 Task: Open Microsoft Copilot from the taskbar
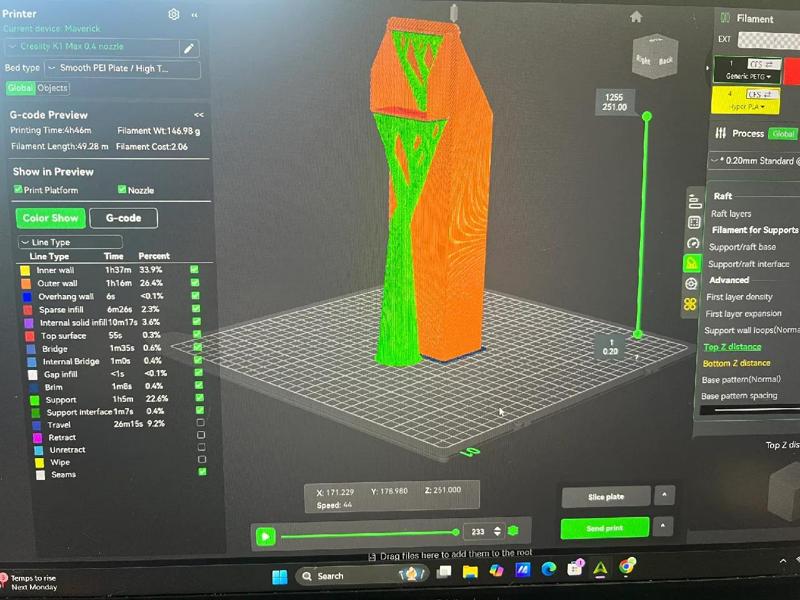pos(496,570)
